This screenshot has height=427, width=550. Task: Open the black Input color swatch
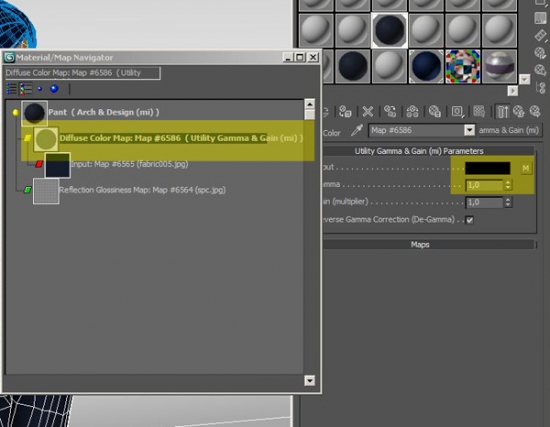coord(488,168)
